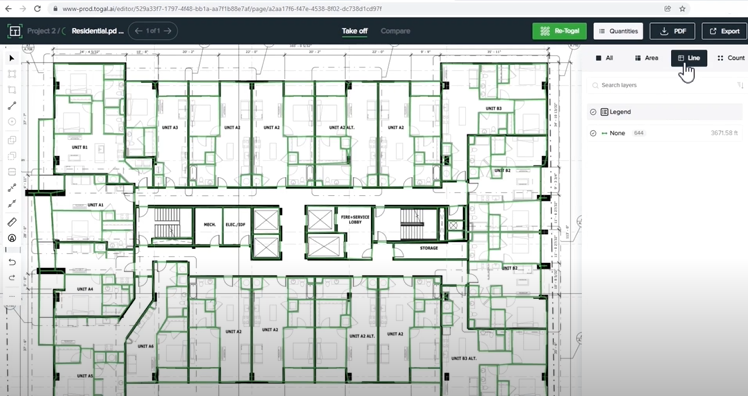Click the Re-Togal button
Screen dimensions: 748x396
click(560, 31)
